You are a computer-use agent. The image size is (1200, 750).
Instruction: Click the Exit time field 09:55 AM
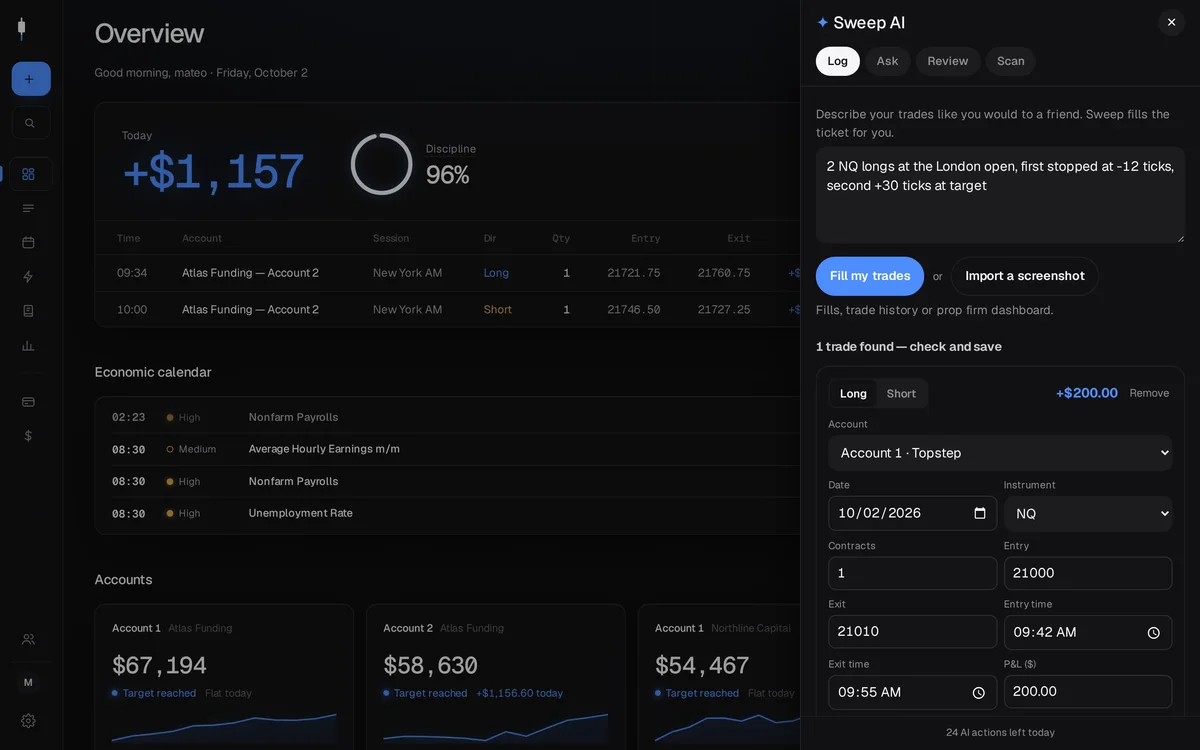(912, 692)
